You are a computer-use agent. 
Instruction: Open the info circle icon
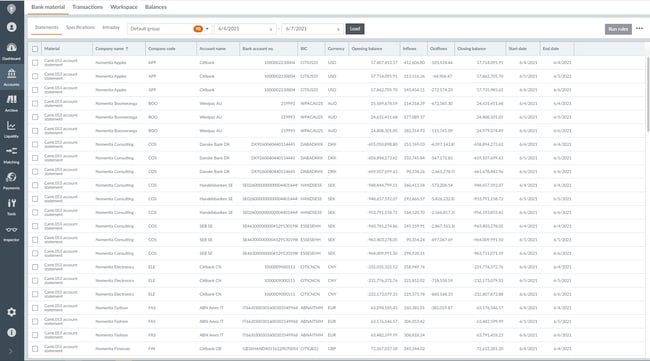(x=12, y=332)
